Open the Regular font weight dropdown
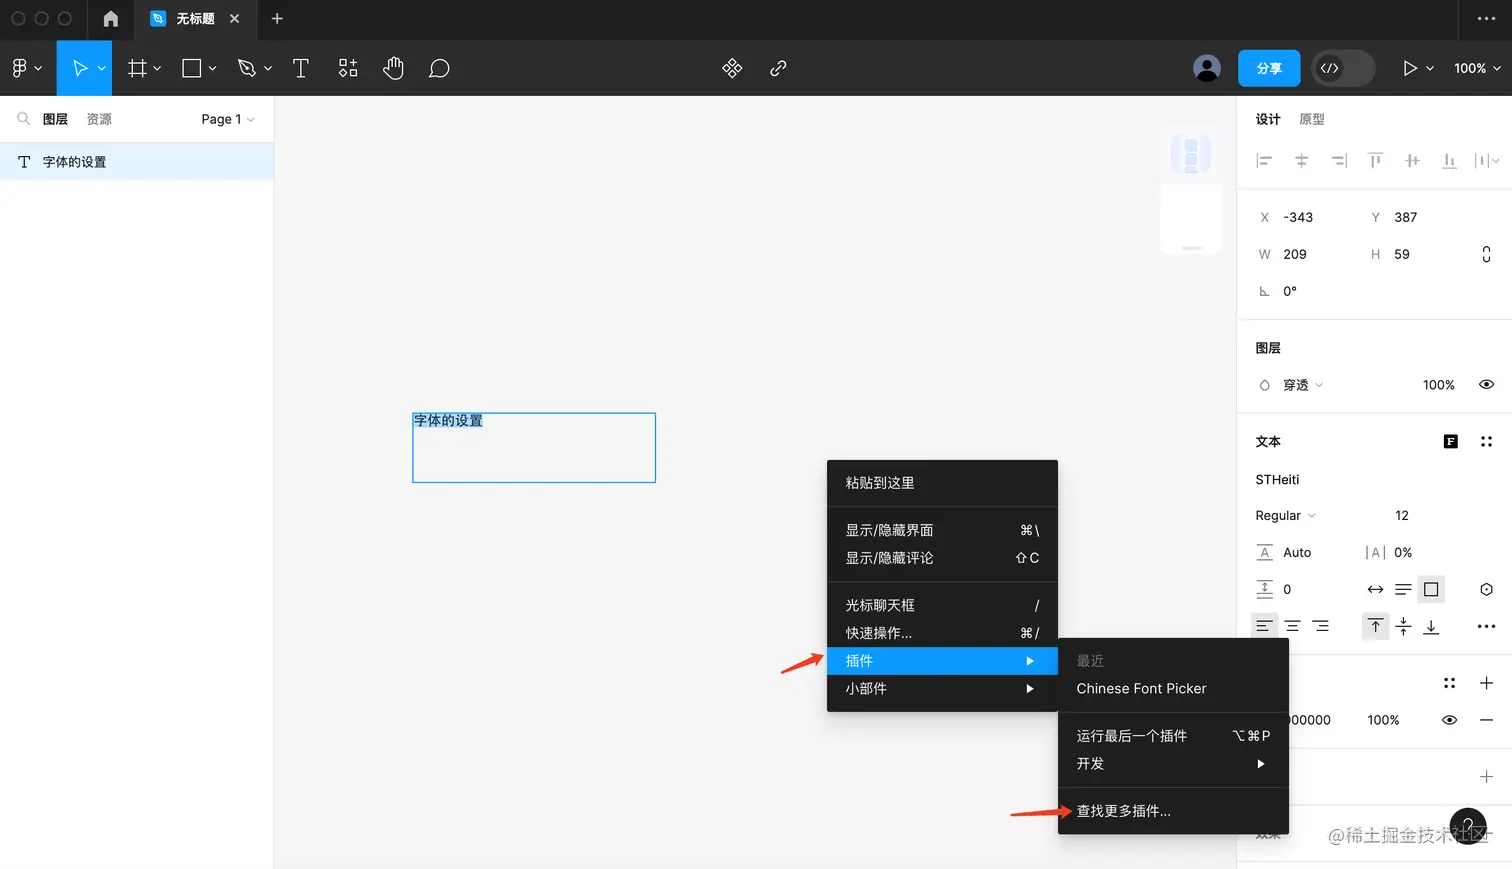Viewport: 1512px width, 869px height. tap(1285, 516)
